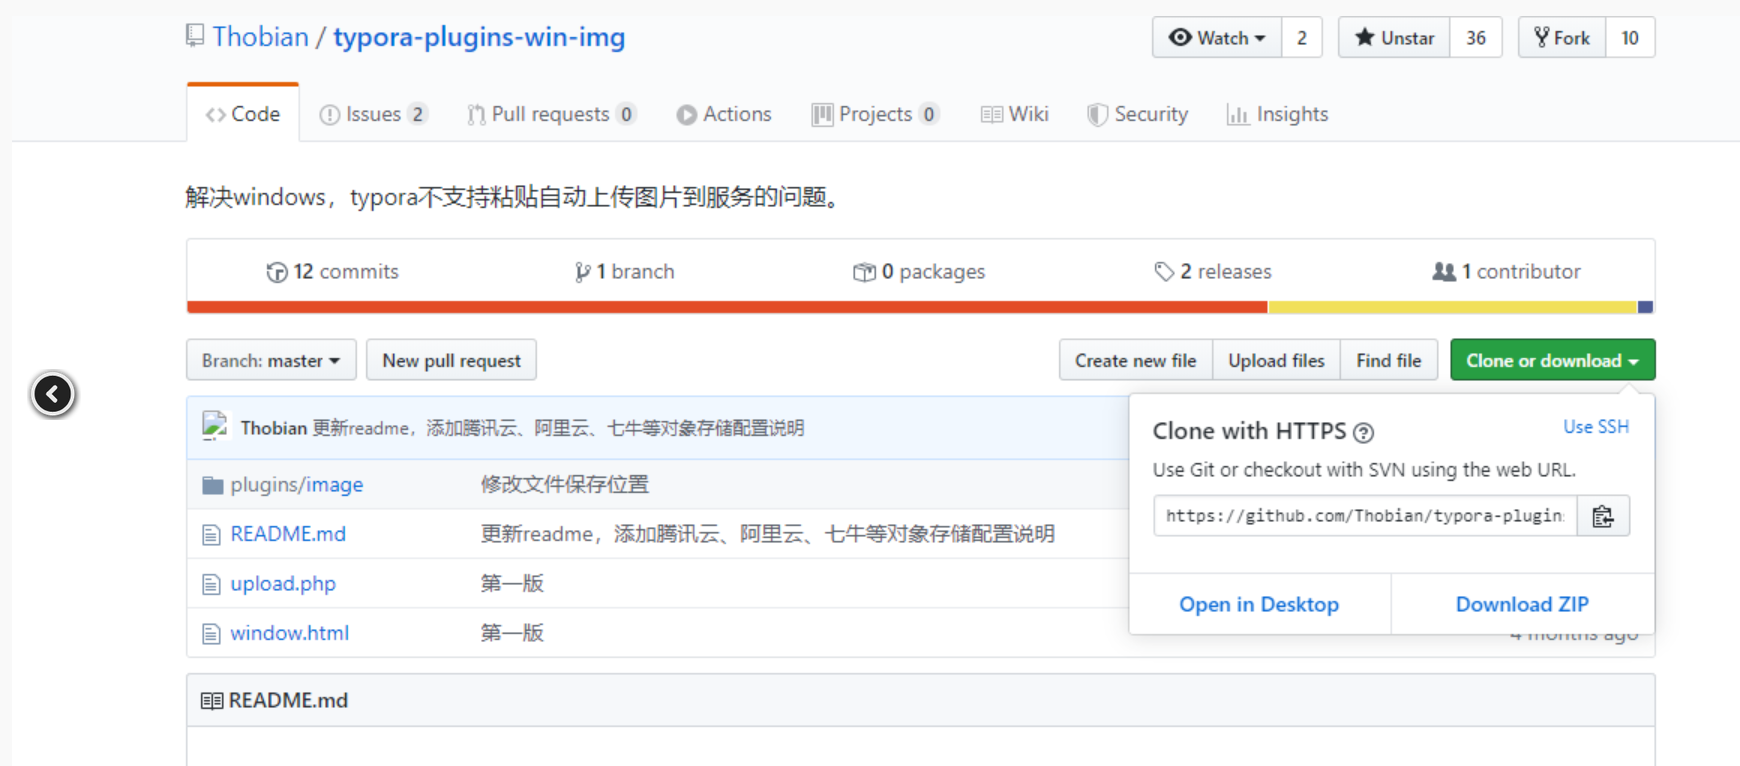The width and height of the screenshot is (1740, 766).
Task: Switch clone method with Use SSH
Action: click(x=1596, y=426)
